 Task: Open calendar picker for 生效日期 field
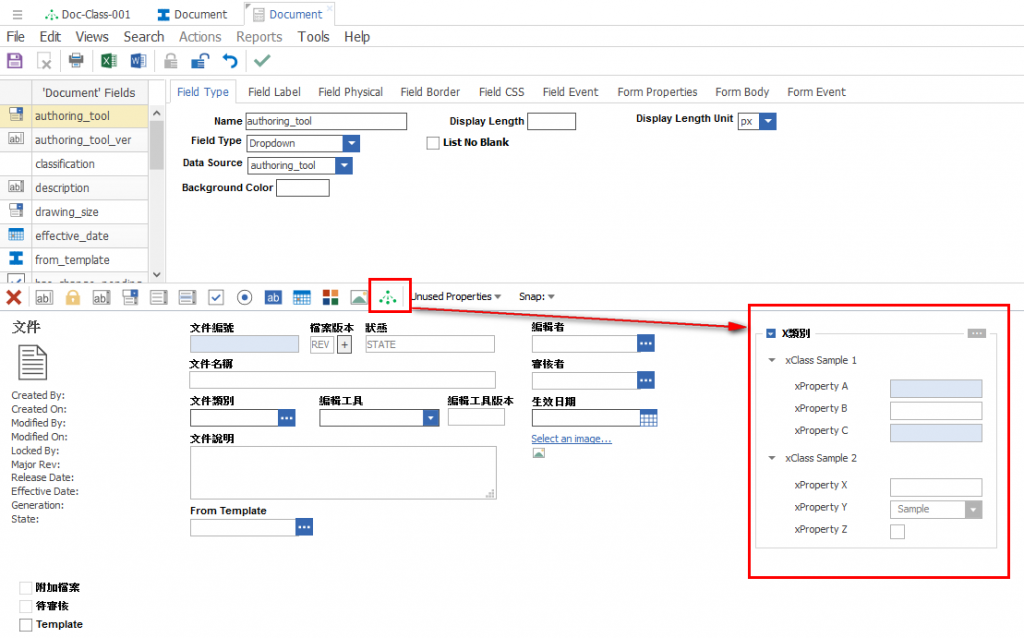point(648,419)
